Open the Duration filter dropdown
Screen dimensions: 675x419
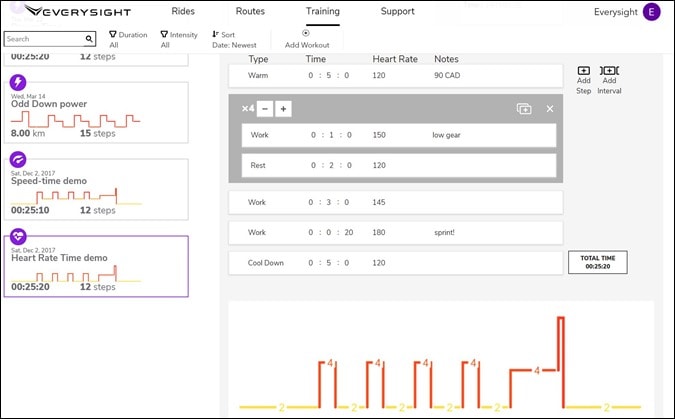click(128, 40)
